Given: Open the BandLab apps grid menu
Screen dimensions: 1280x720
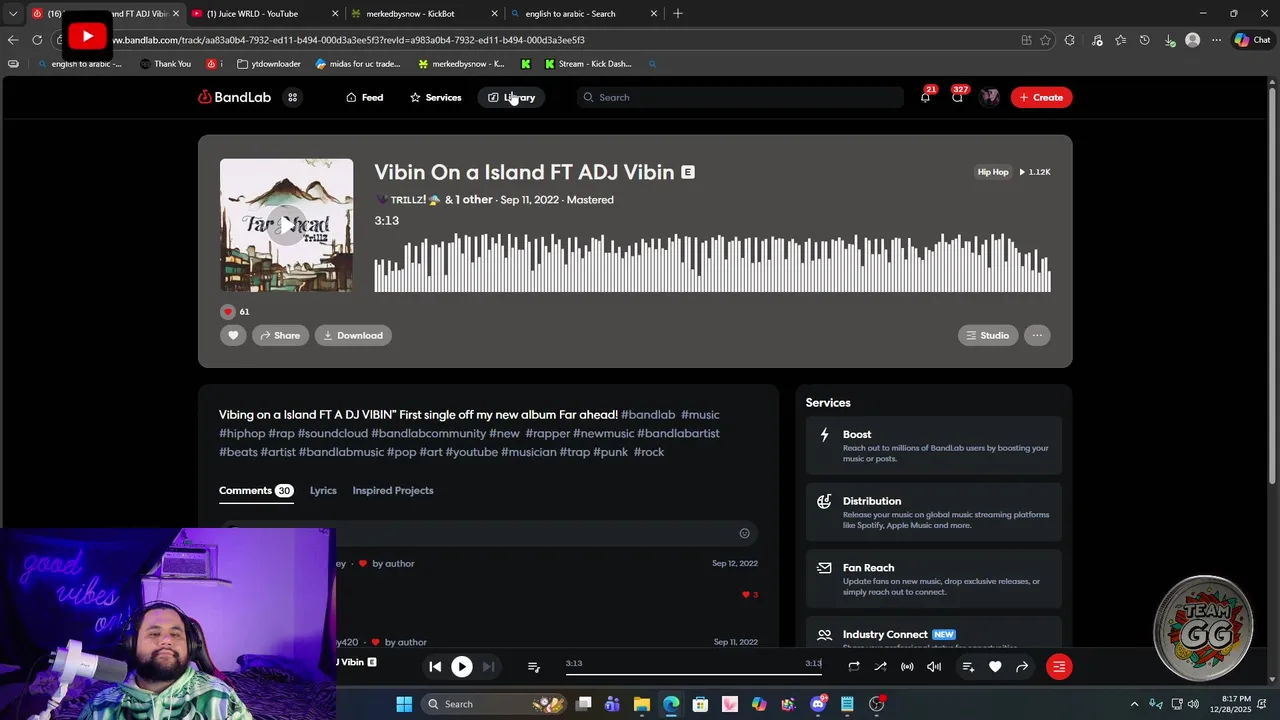Looking at the screenshot, I should point(292,97).
